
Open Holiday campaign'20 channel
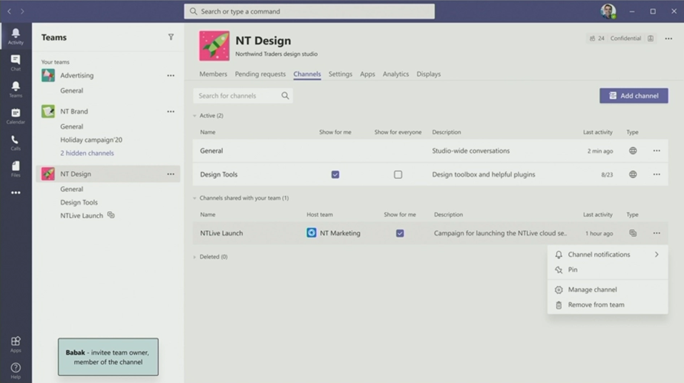tap(91, 140)
